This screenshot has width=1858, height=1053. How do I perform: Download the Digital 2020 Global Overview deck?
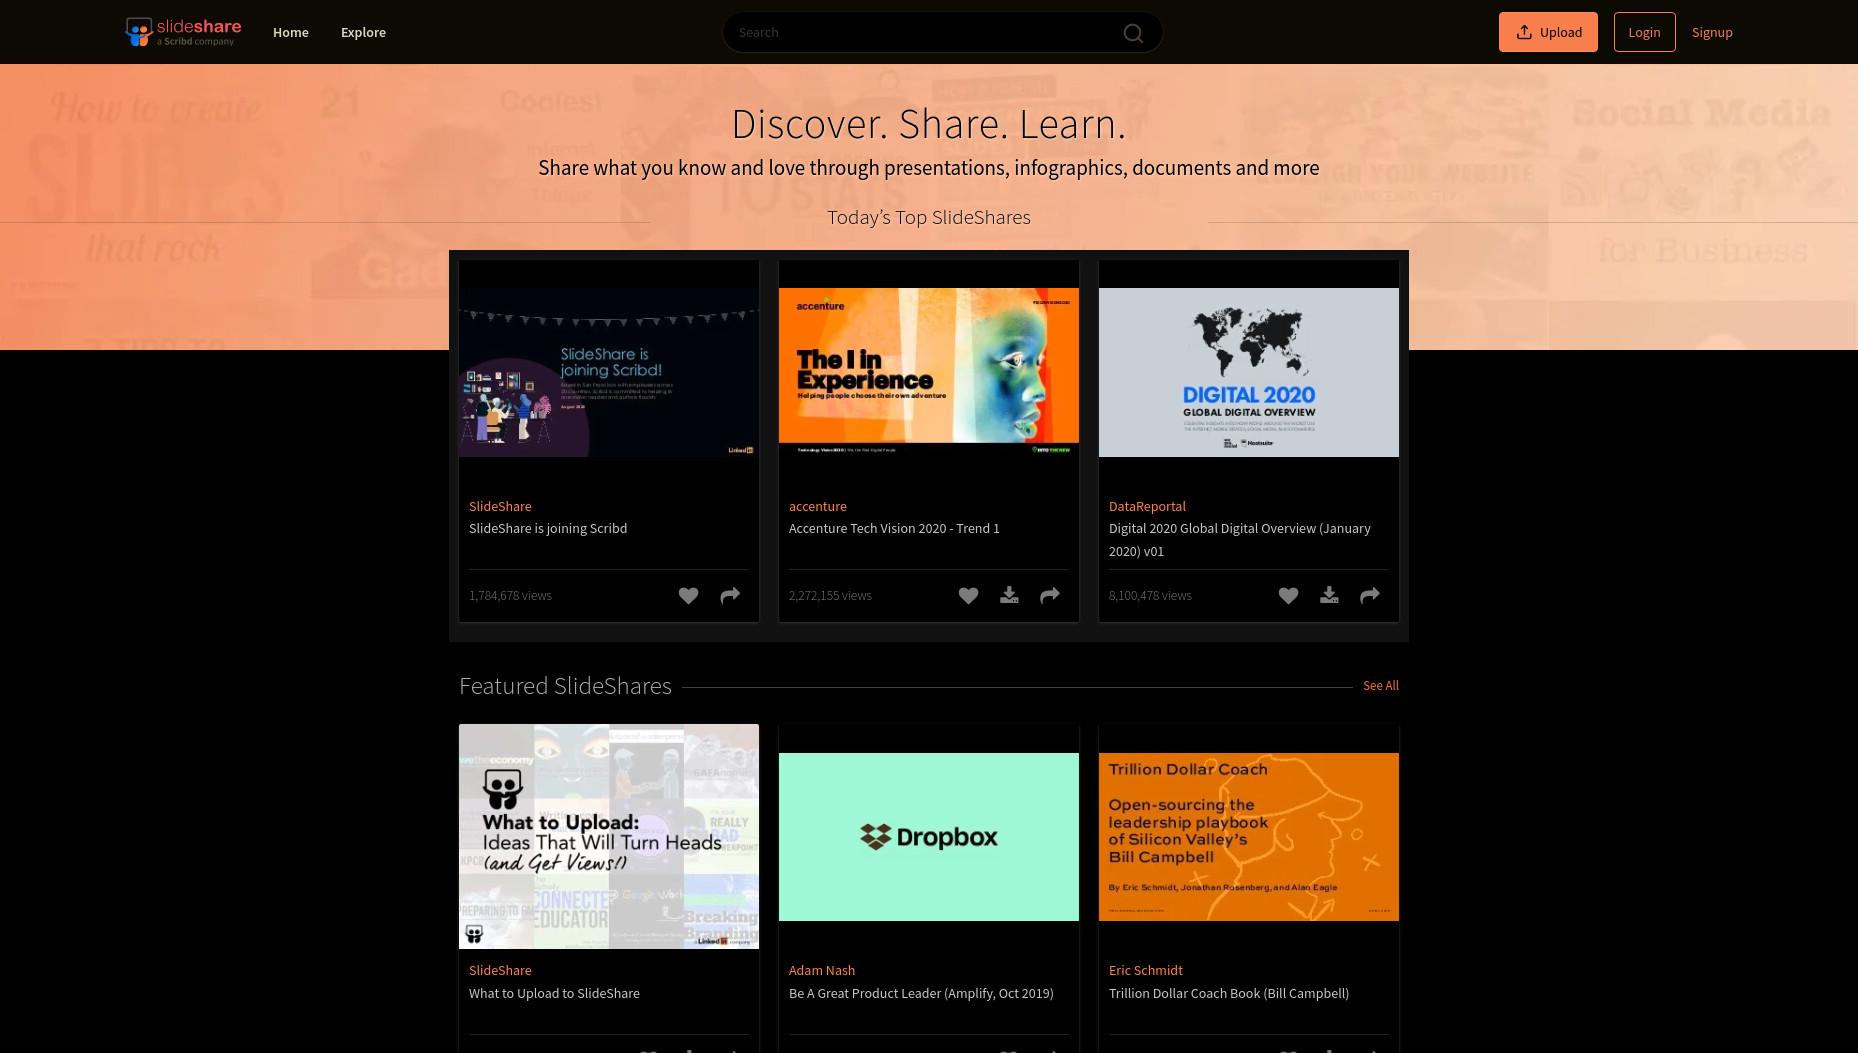[1329, 596]
